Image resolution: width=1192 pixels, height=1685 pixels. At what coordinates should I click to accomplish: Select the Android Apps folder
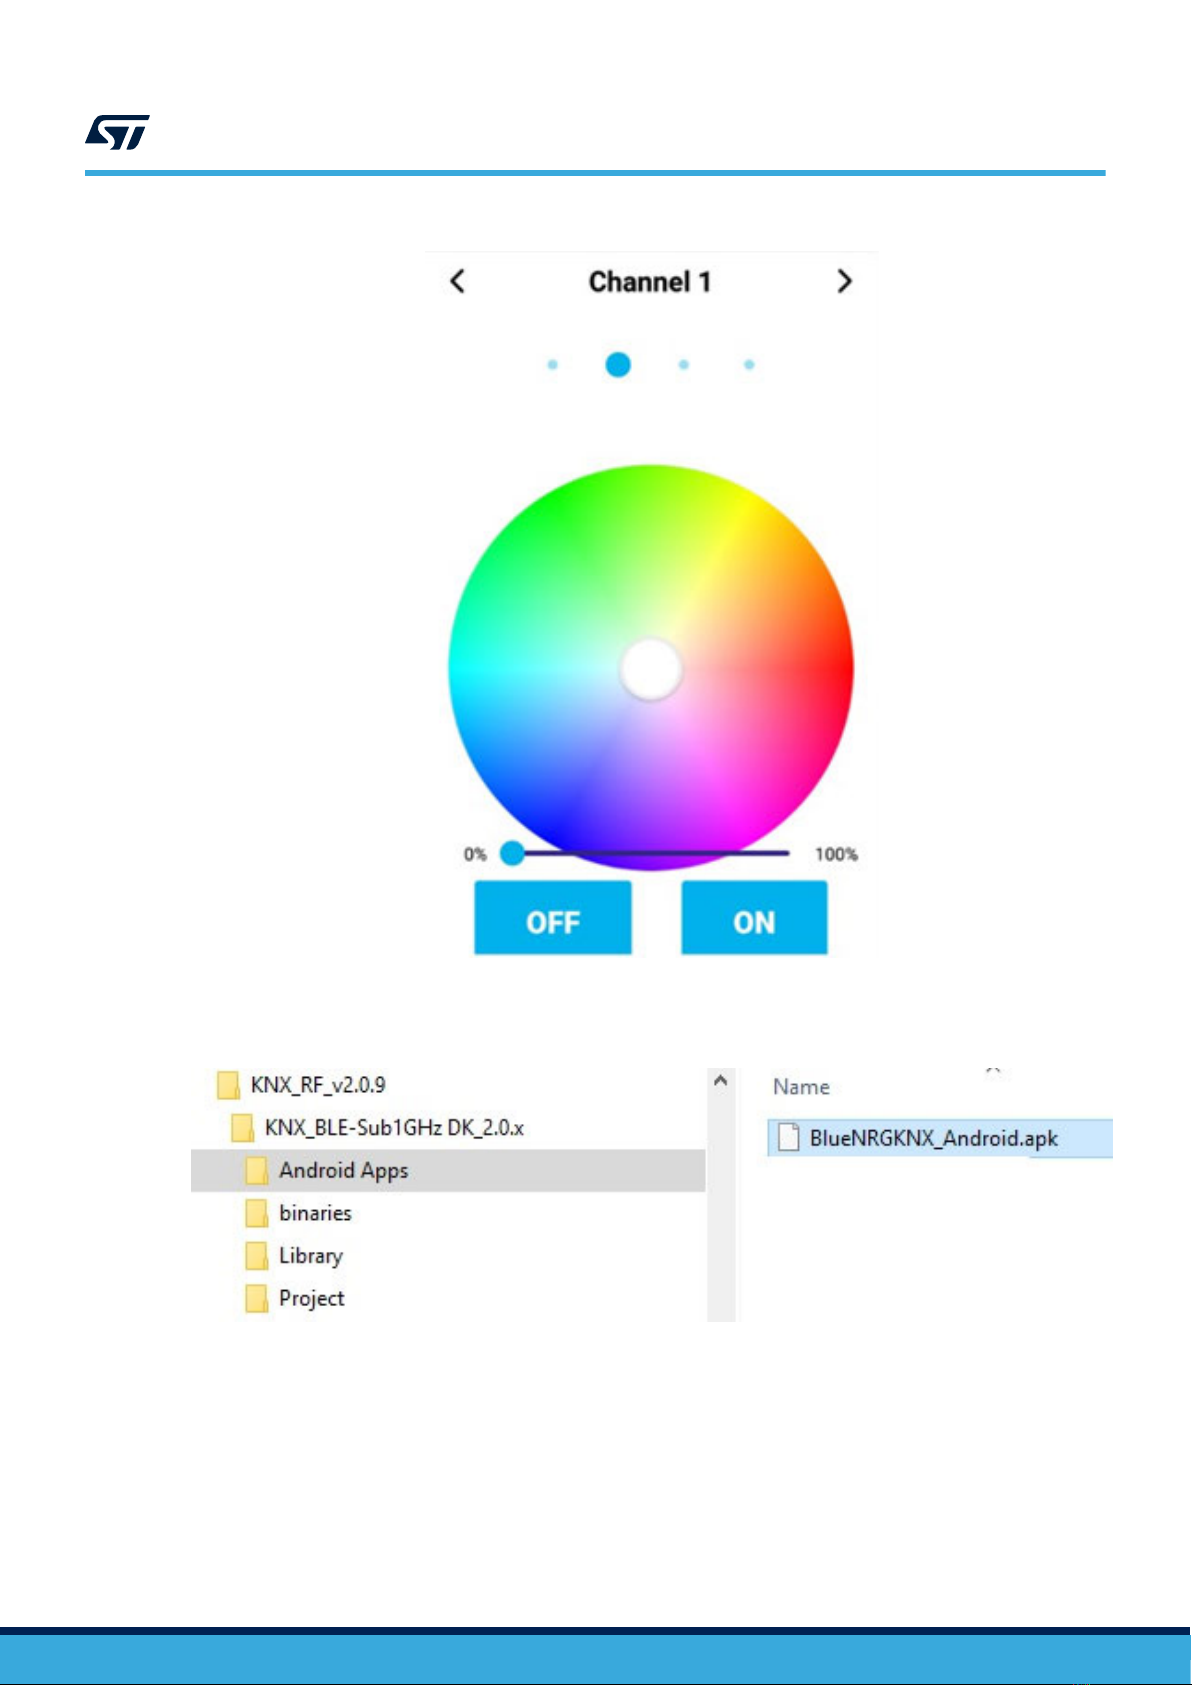448,1170
